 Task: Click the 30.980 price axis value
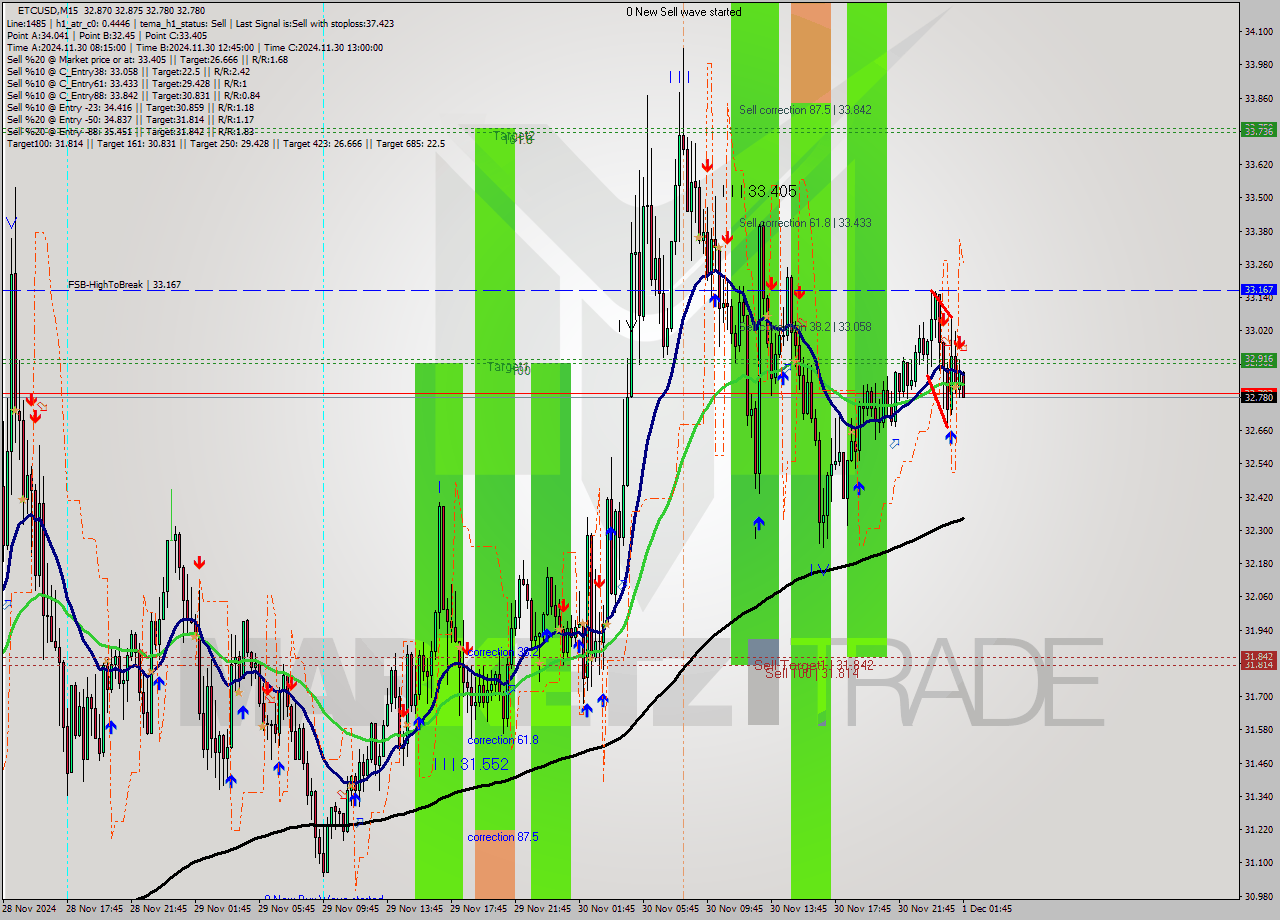click(1258, 896)
